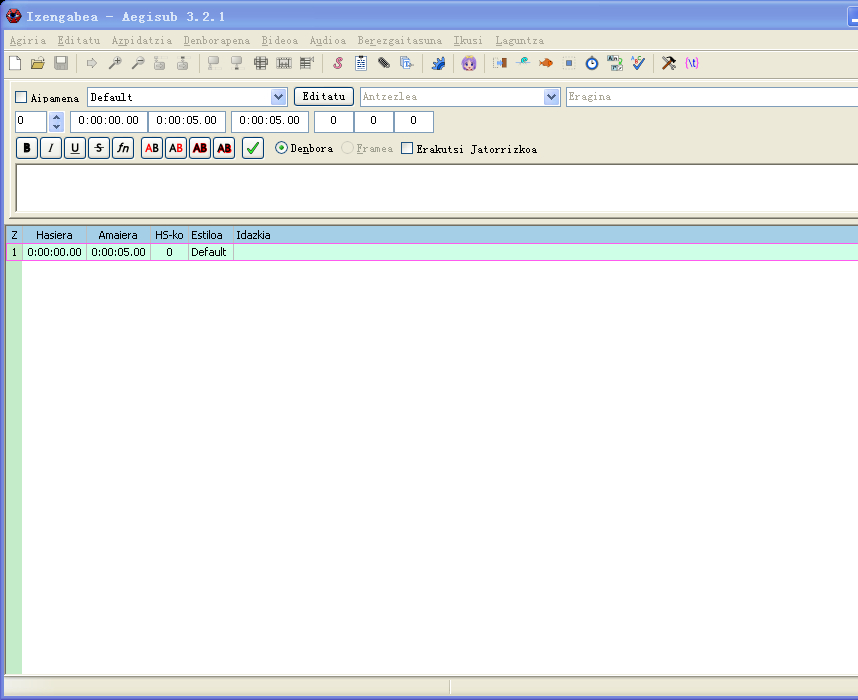The width and height of the screenshot is (858, 700).
Task: Click the Editatu button beside style box
Action: click(324, 97)
